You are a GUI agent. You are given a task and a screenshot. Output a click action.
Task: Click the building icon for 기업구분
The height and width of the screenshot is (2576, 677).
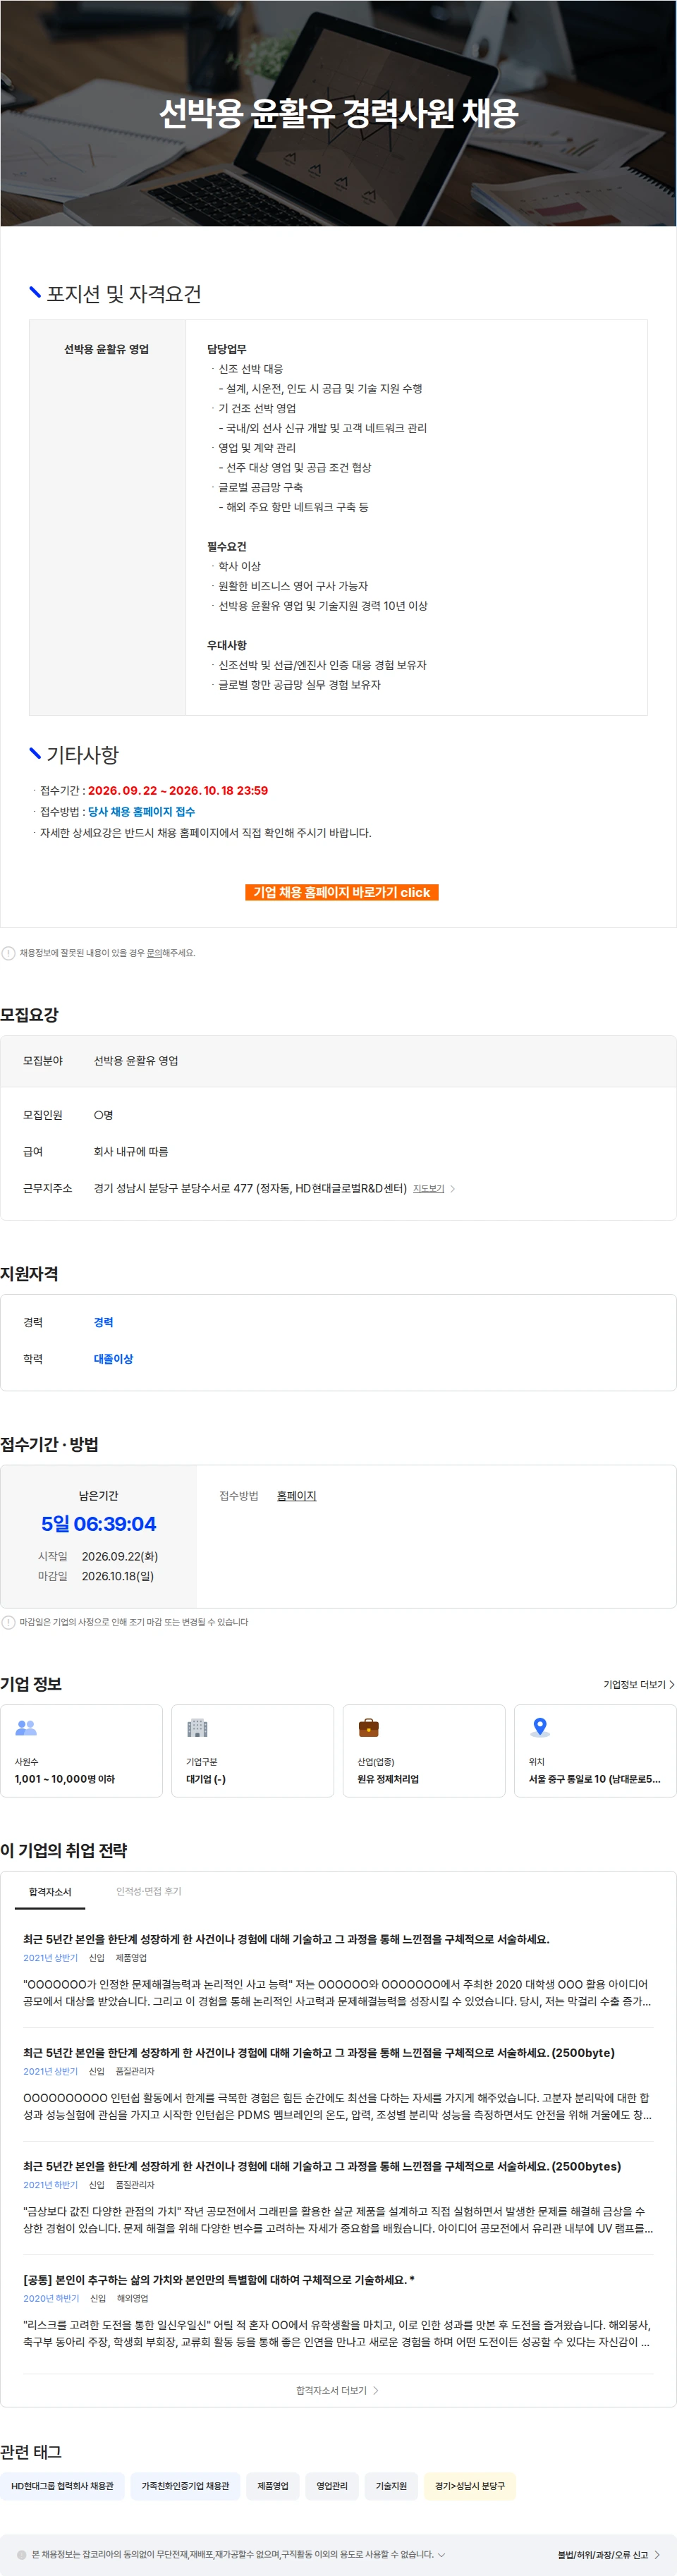pos(197,1727)
